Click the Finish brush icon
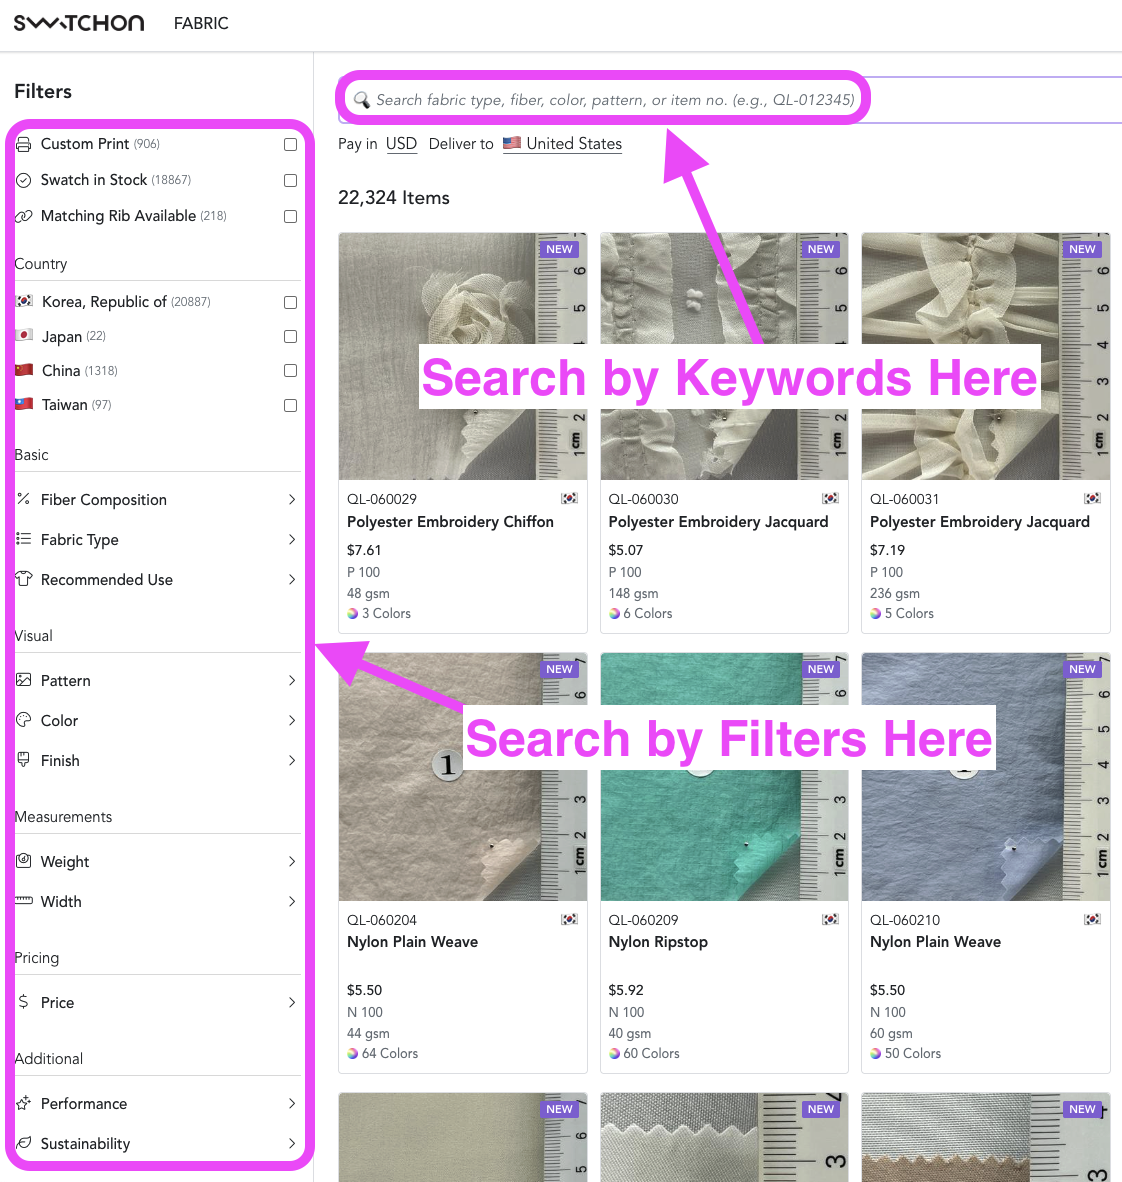 tap(24, 760)
